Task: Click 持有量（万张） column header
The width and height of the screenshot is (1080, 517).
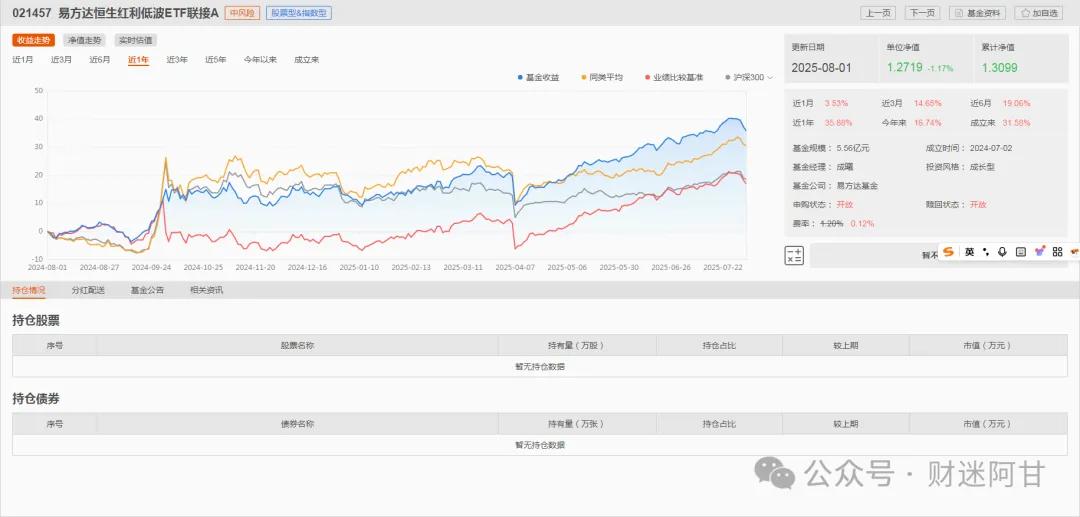Action: [577, 424]
